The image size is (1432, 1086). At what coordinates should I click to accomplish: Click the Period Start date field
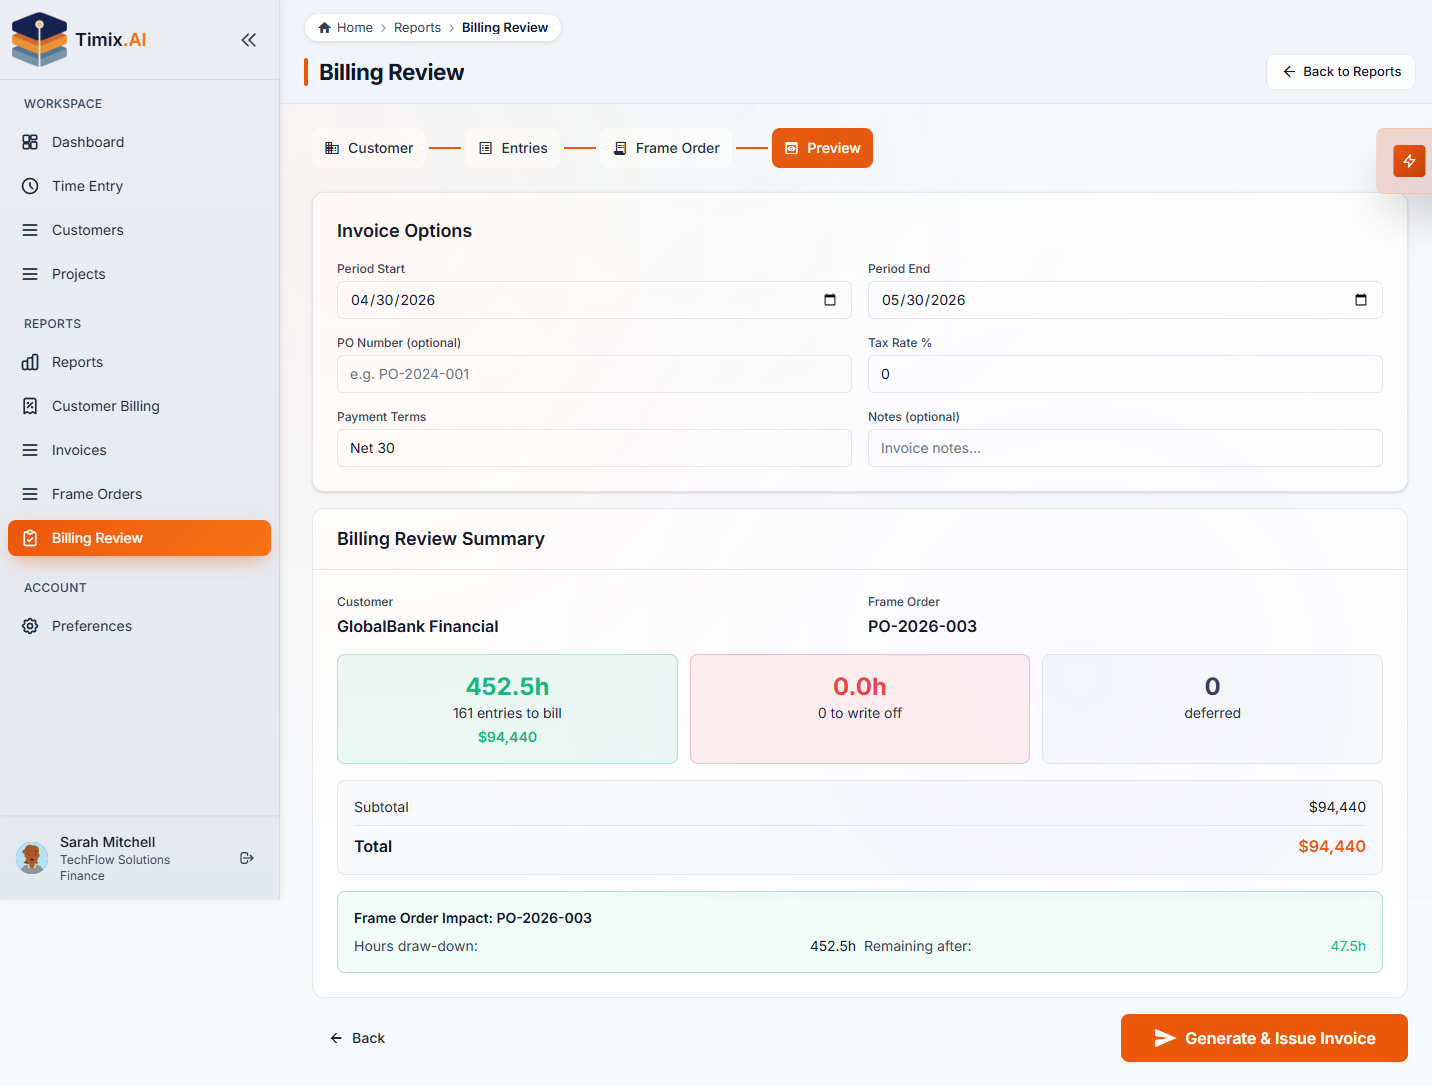click(594, 300)
